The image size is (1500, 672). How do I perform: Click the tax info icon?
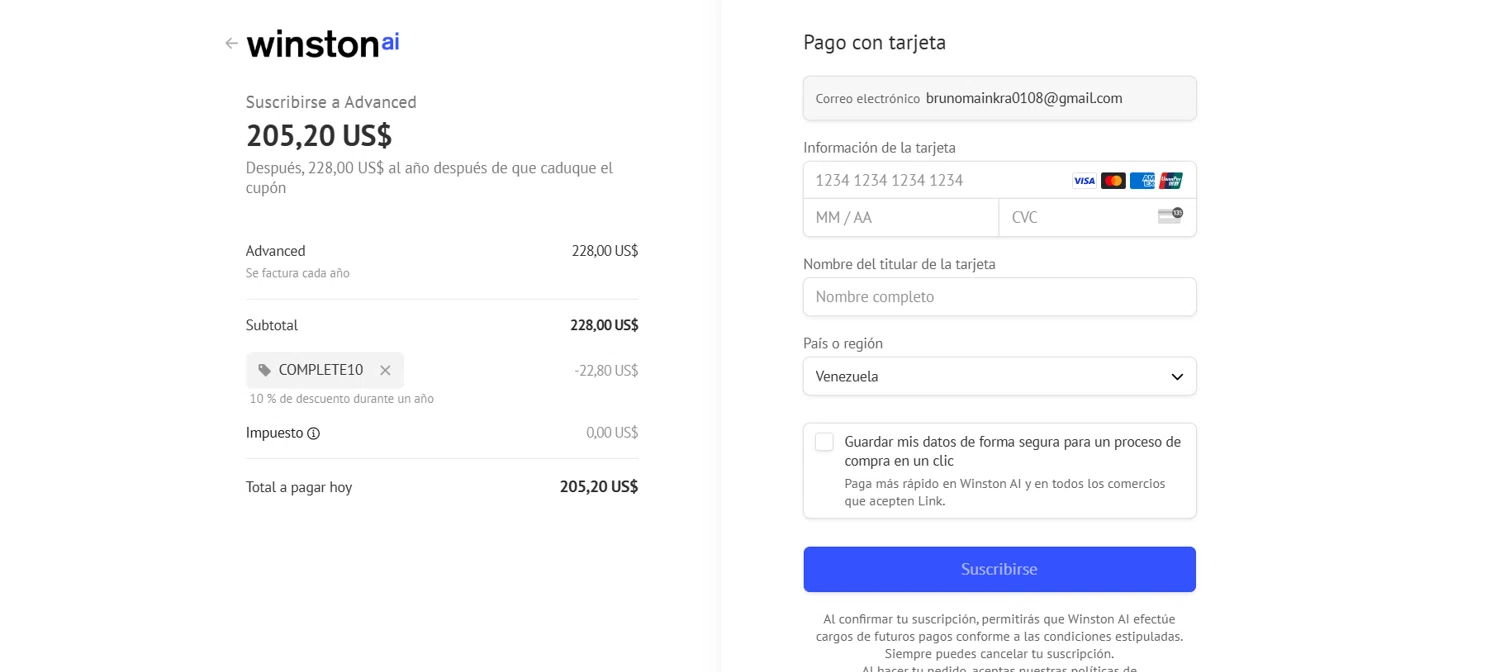pyautogui.click(x=313, y=433)
